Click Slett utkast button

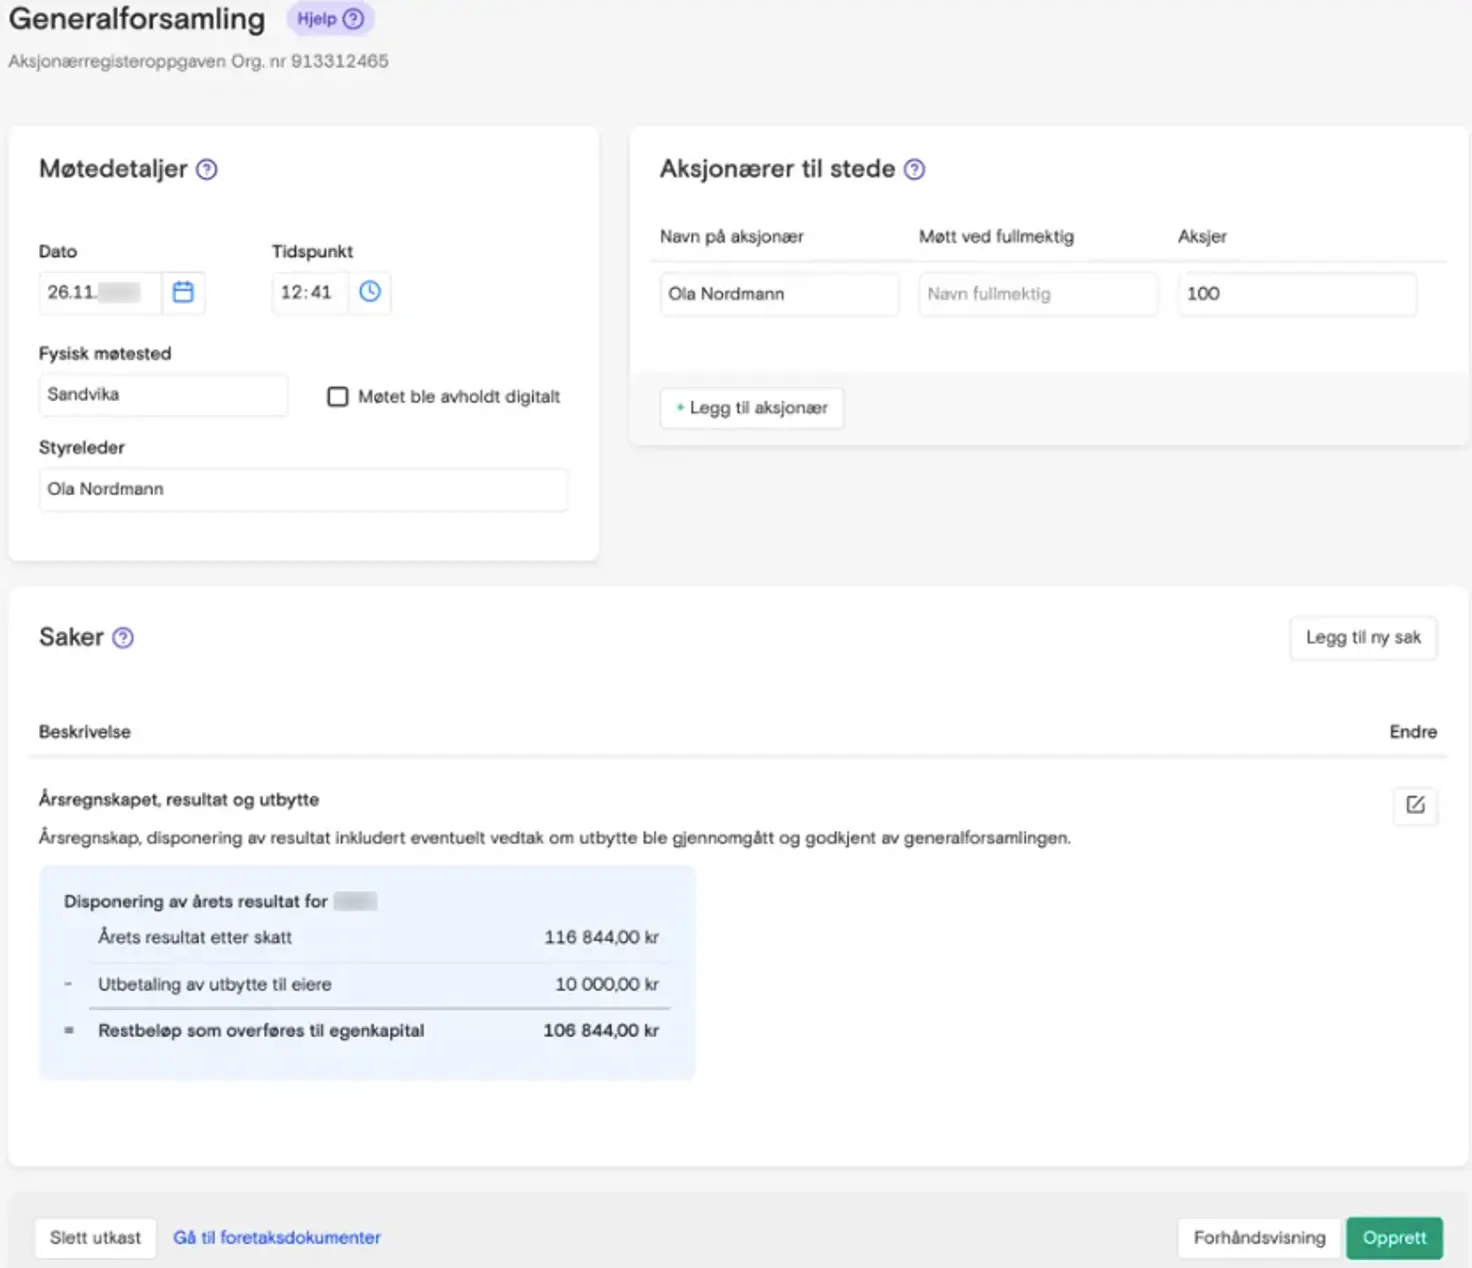(95, 1238)
